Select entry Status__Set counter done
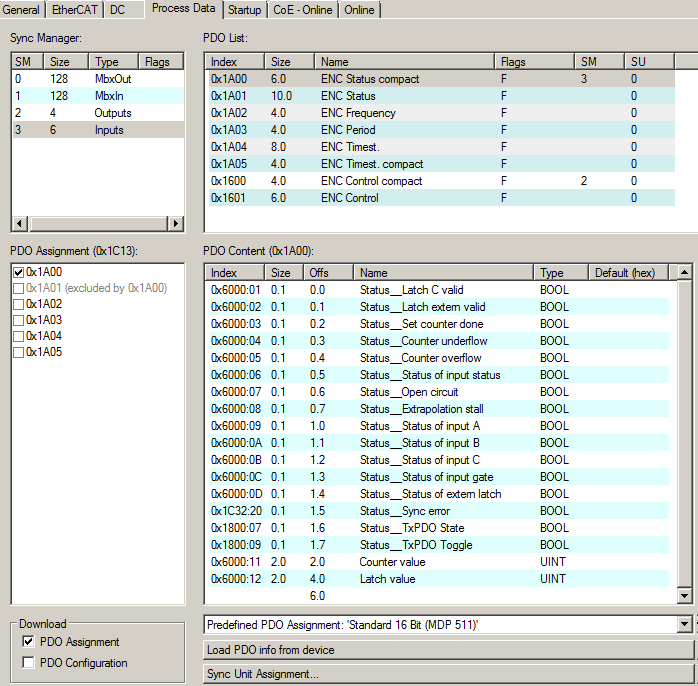 439,324
